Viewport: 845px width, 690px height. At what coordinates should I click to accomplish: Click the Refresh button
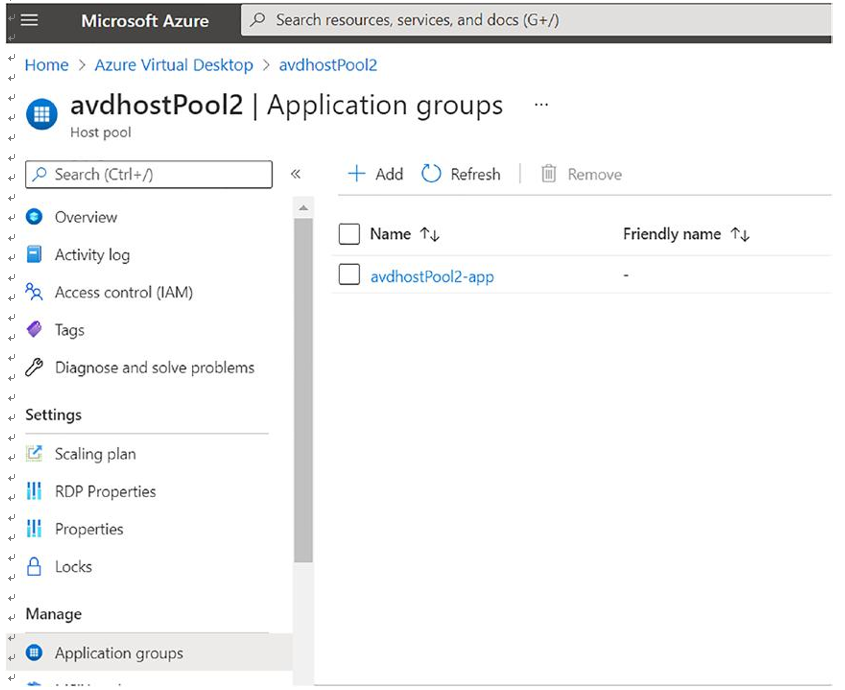coord(461,174)
